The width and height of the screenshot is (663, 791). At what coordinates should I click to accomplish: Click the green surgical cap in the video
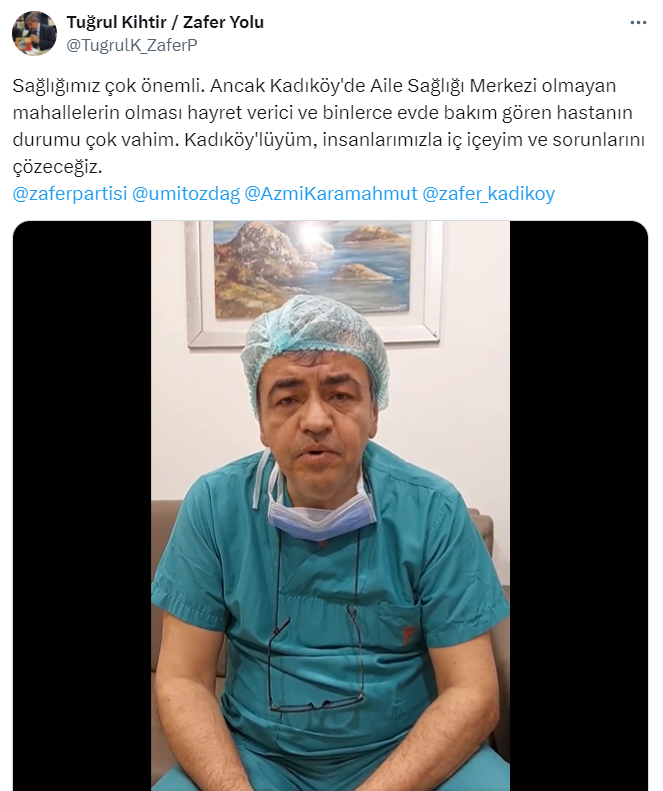click(x=315, y=343)
